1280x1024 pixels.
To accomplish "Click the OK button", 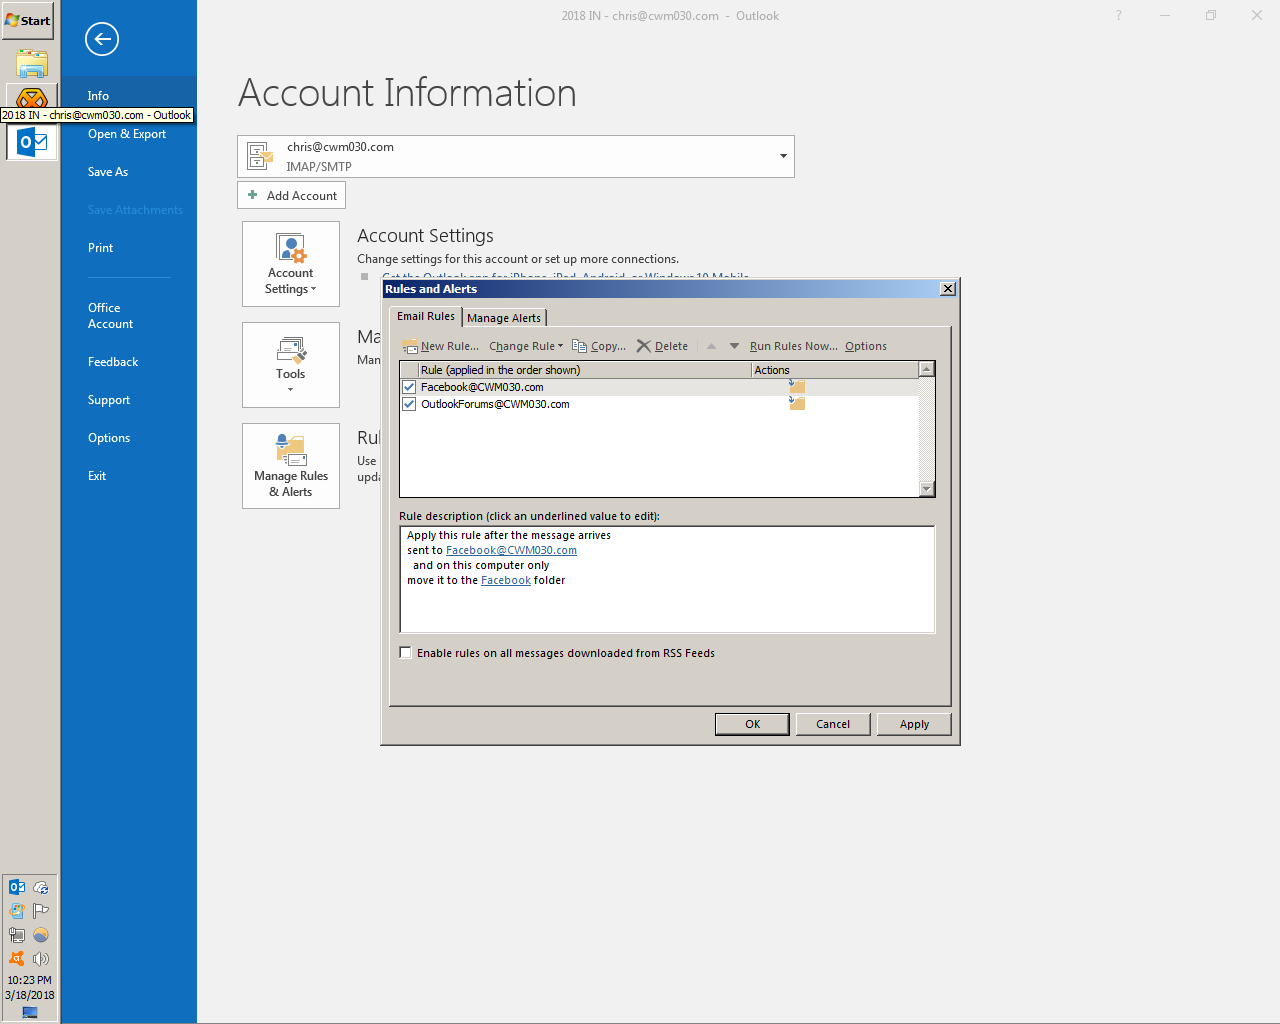I will tap(752, 724).
